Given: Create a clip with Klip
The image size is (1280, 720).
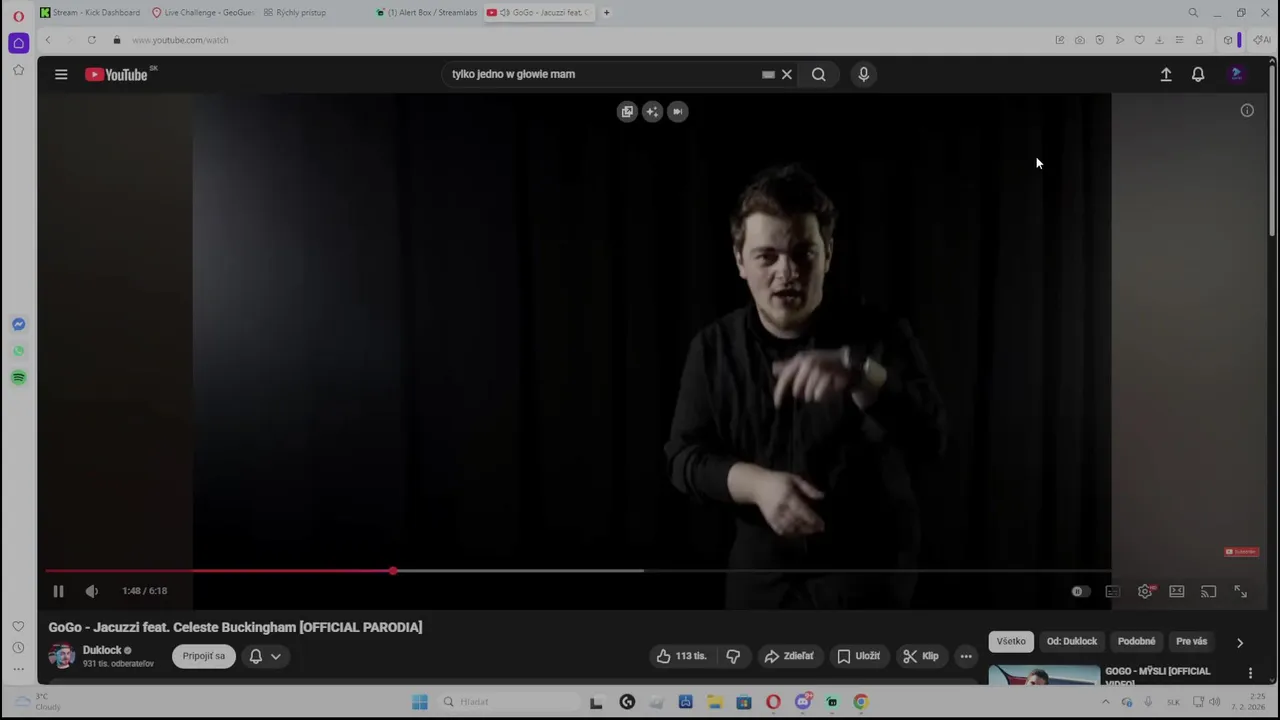Looking at the screenshot, I should point(921,656).
